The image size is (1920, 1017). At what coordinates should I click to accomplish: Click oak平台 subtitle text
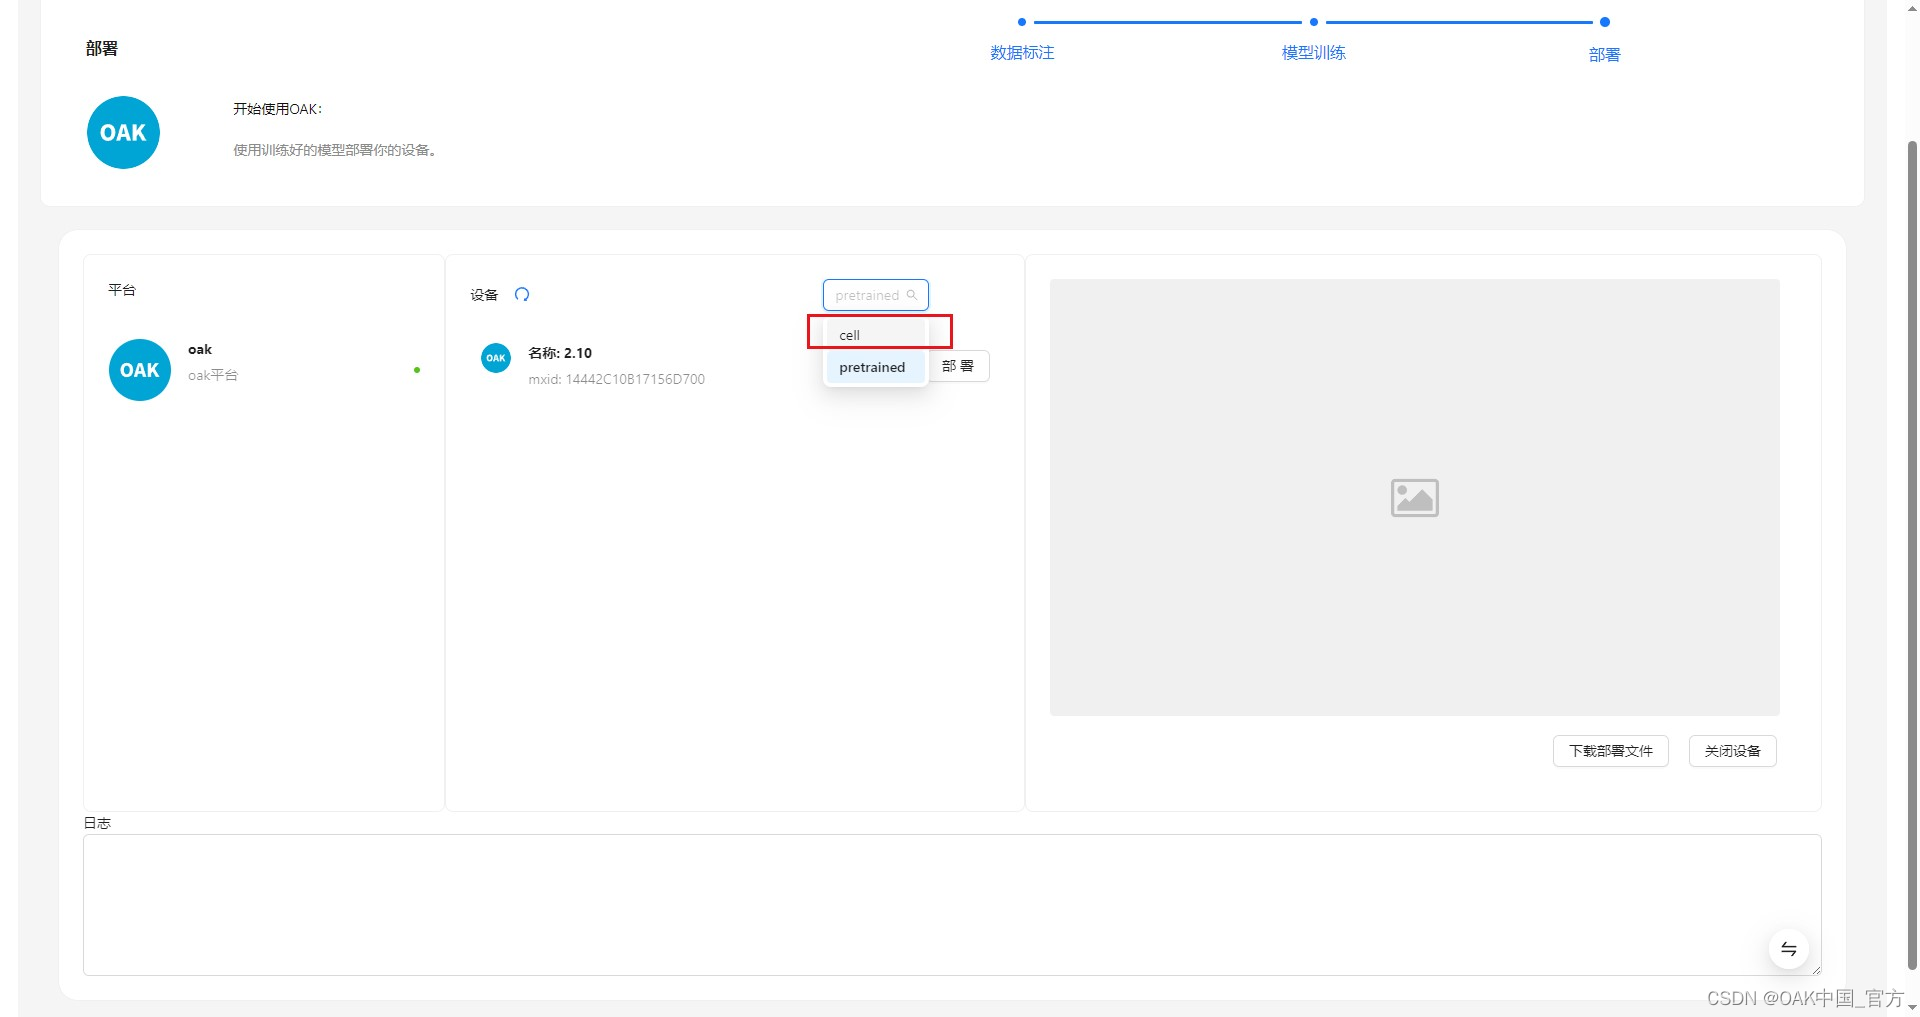coord(213,375)
